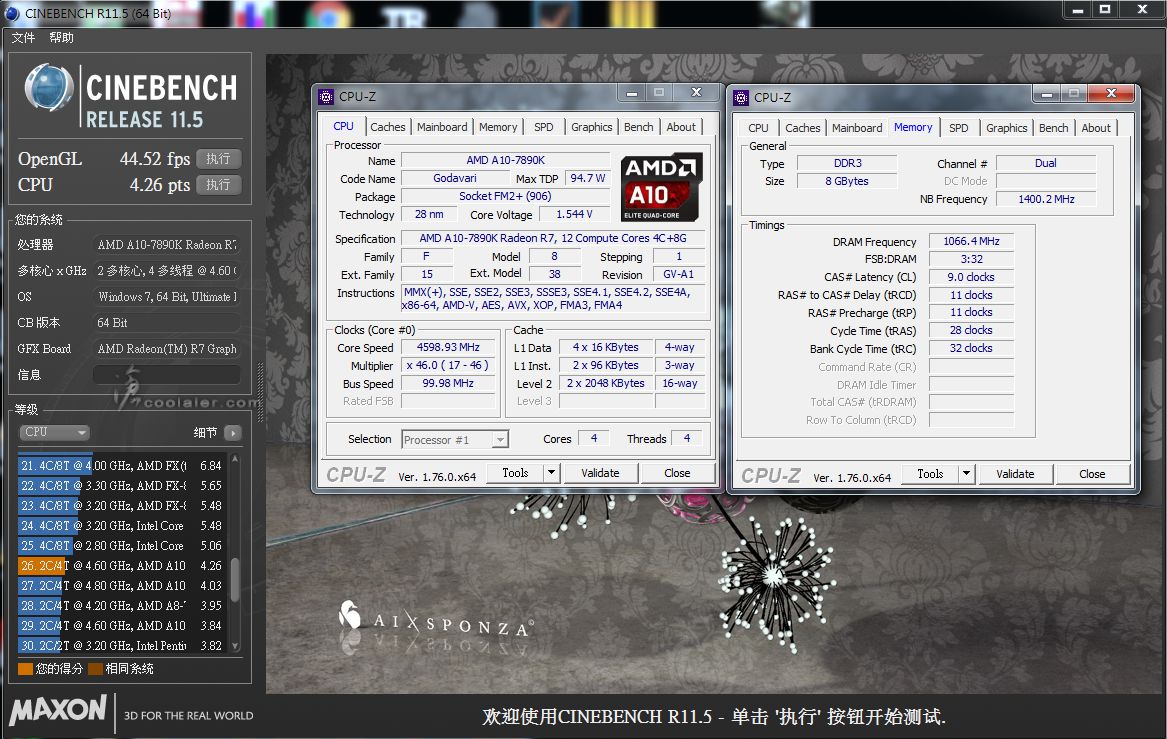Image resolution: width=1167 pixels, height=739 pixels.
Task: Open the Tools dropdown arrow in the CPU window
Action: tap(551, 473)
